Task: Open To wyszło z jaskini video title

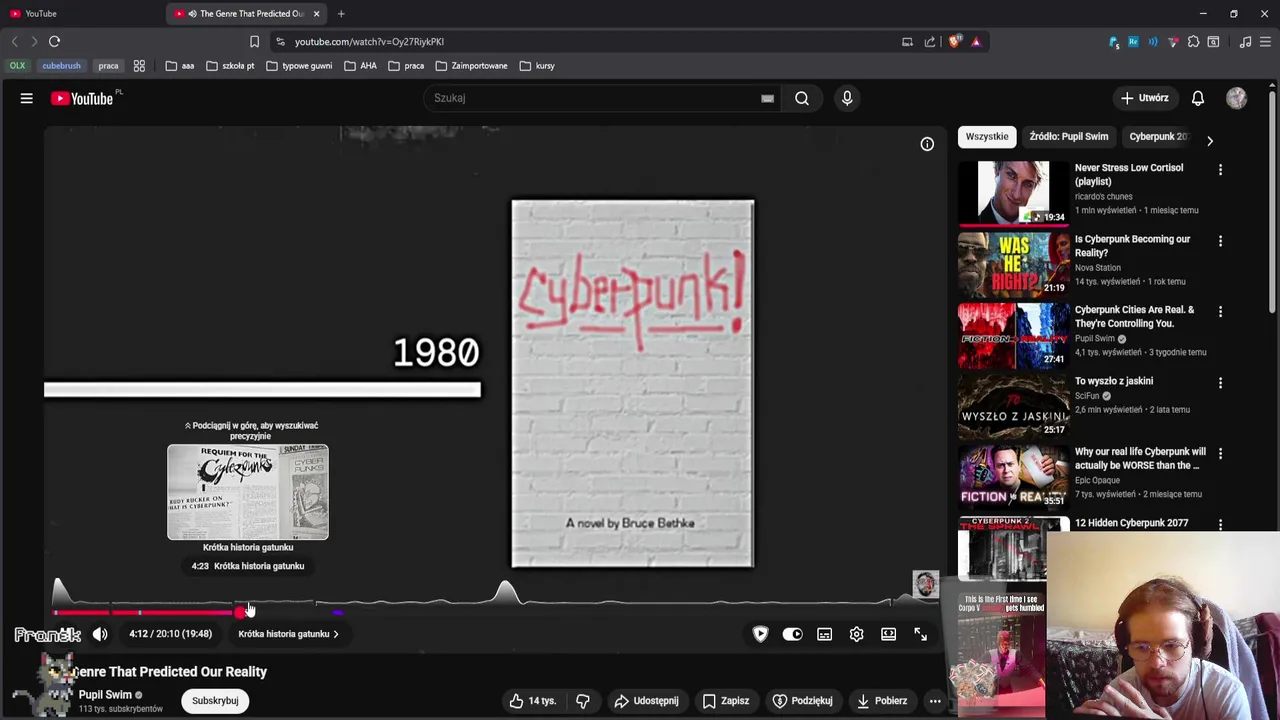Action: click(1114, 381)
